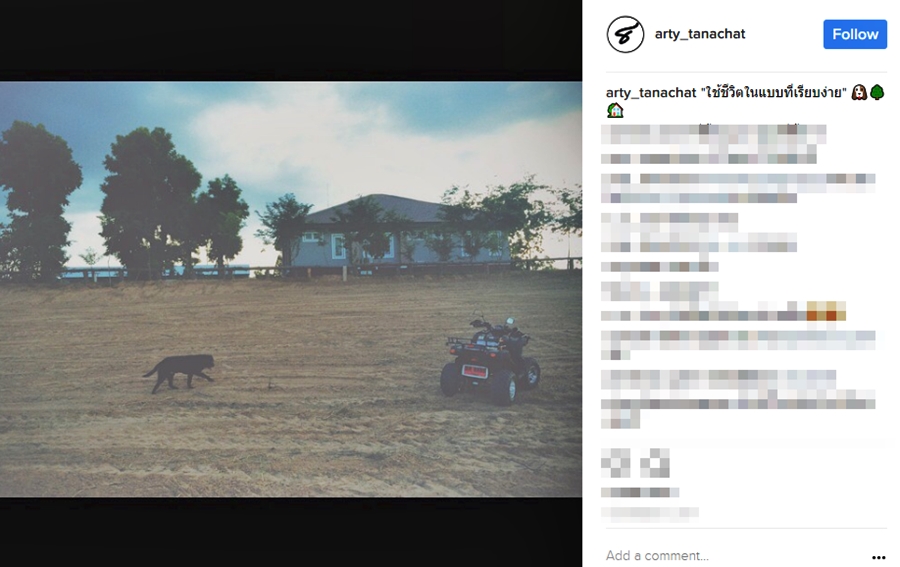Click the black dog in the photo
This screenshot has width=900, height=567.
pyautogui.click(x=180, y=372)
